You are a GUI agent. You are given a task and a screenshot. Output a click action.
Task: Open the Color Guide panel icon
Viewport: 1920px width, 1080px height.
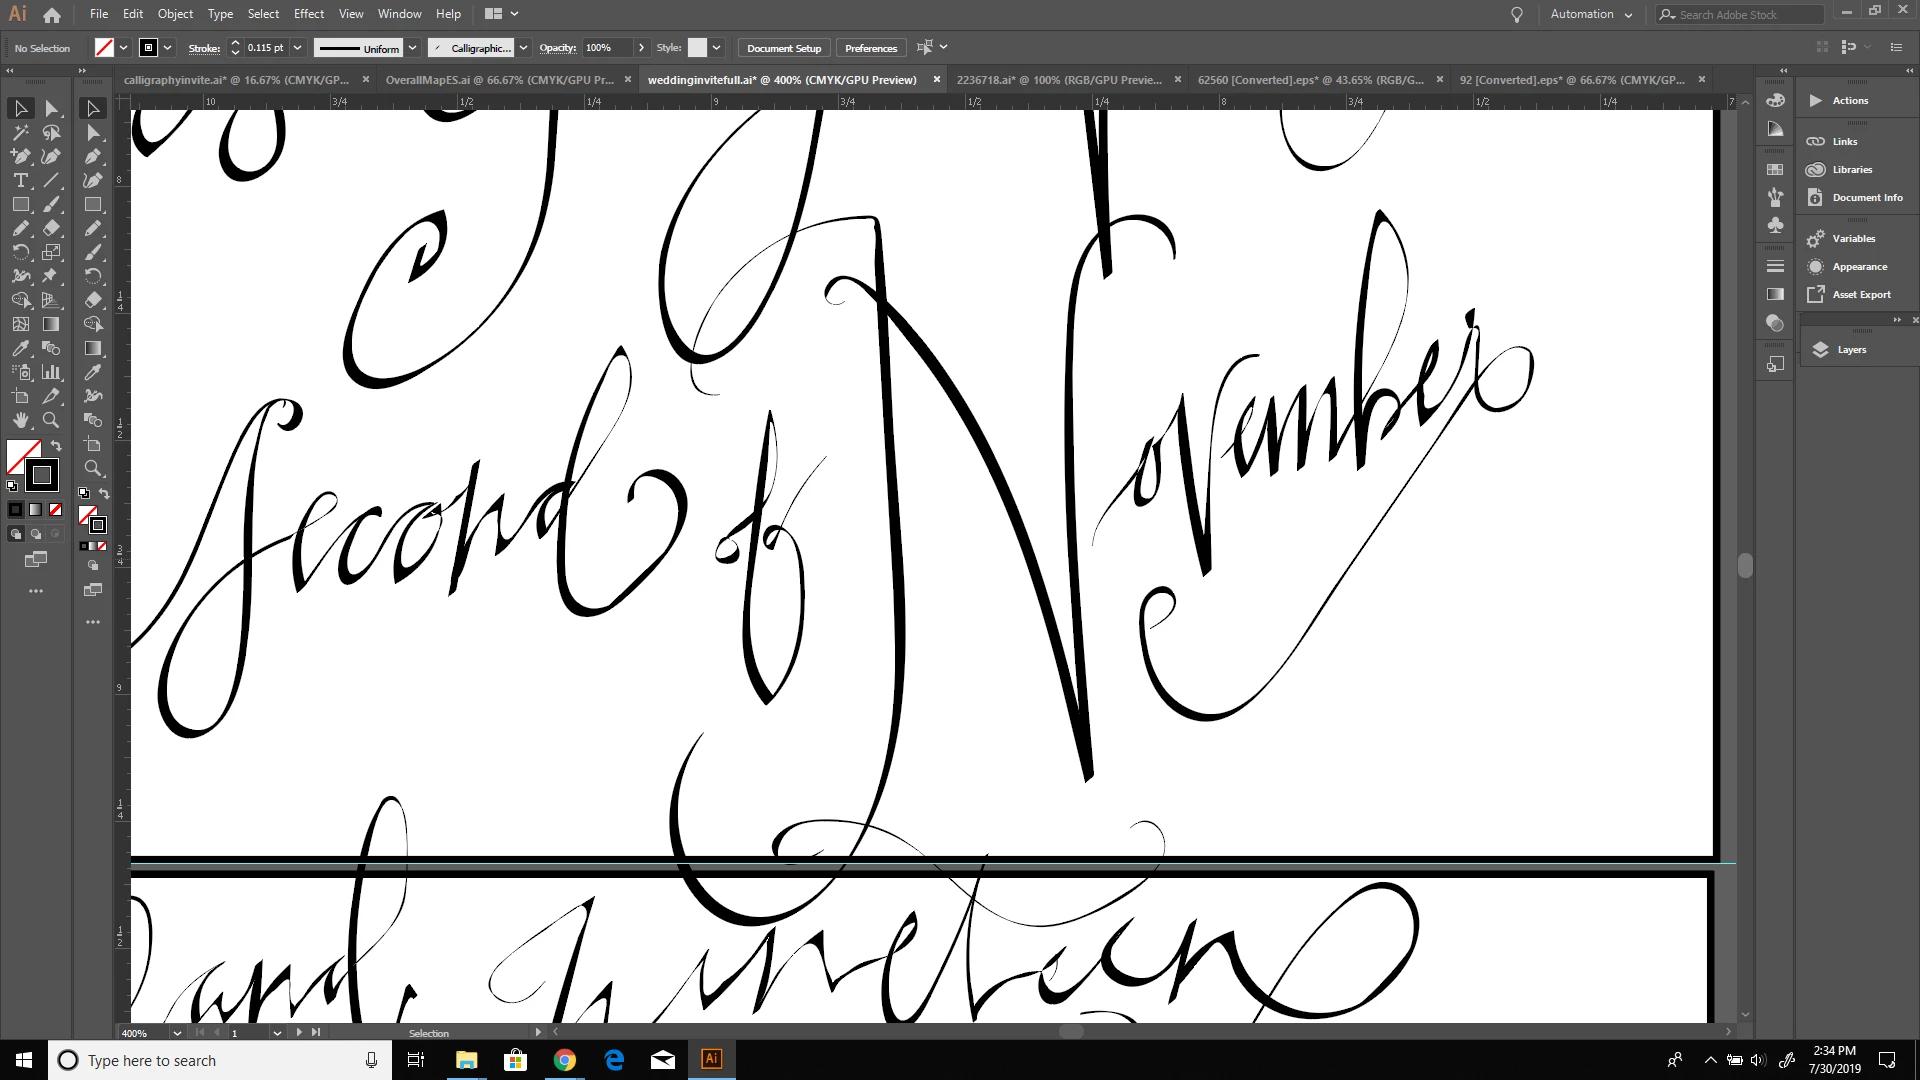(1775, 129)
